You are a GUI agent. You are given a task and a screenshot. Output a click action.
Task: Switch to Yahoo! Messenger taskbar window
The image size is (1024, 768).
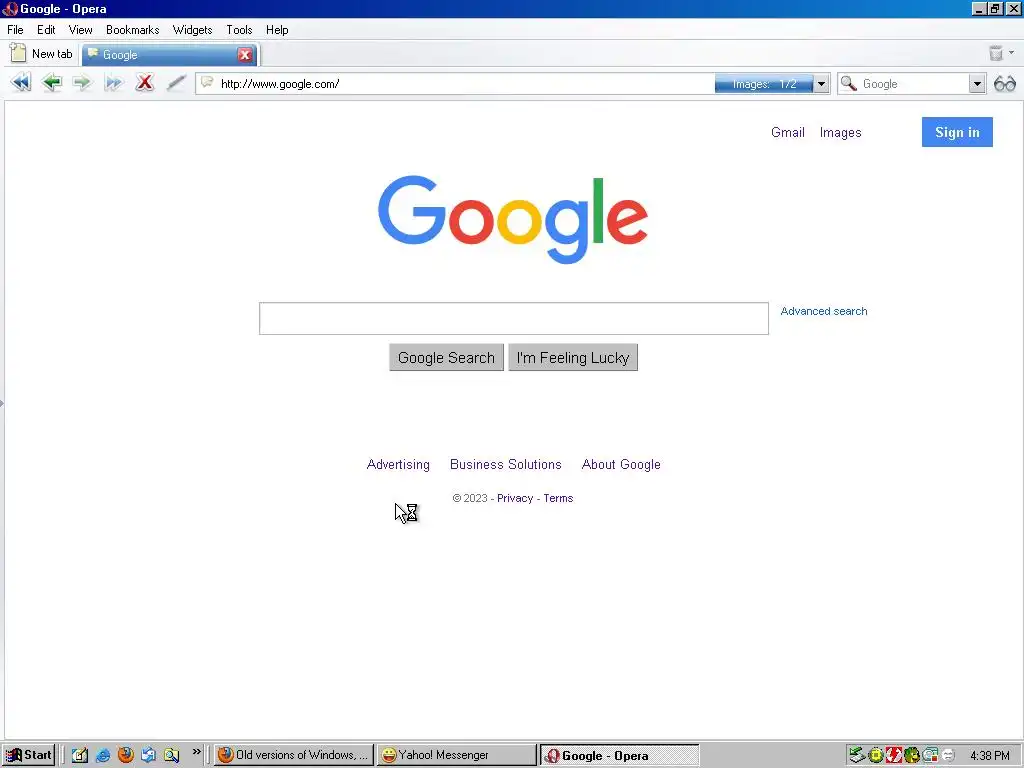[x=456, y=755]
